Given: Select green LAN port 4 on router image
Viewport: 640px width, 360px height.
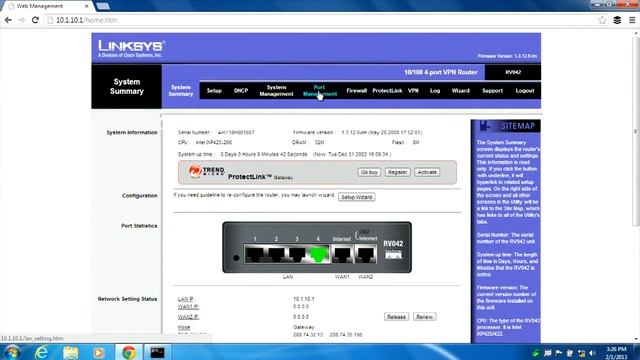Looking at the screenshot, I should point(318,254).
